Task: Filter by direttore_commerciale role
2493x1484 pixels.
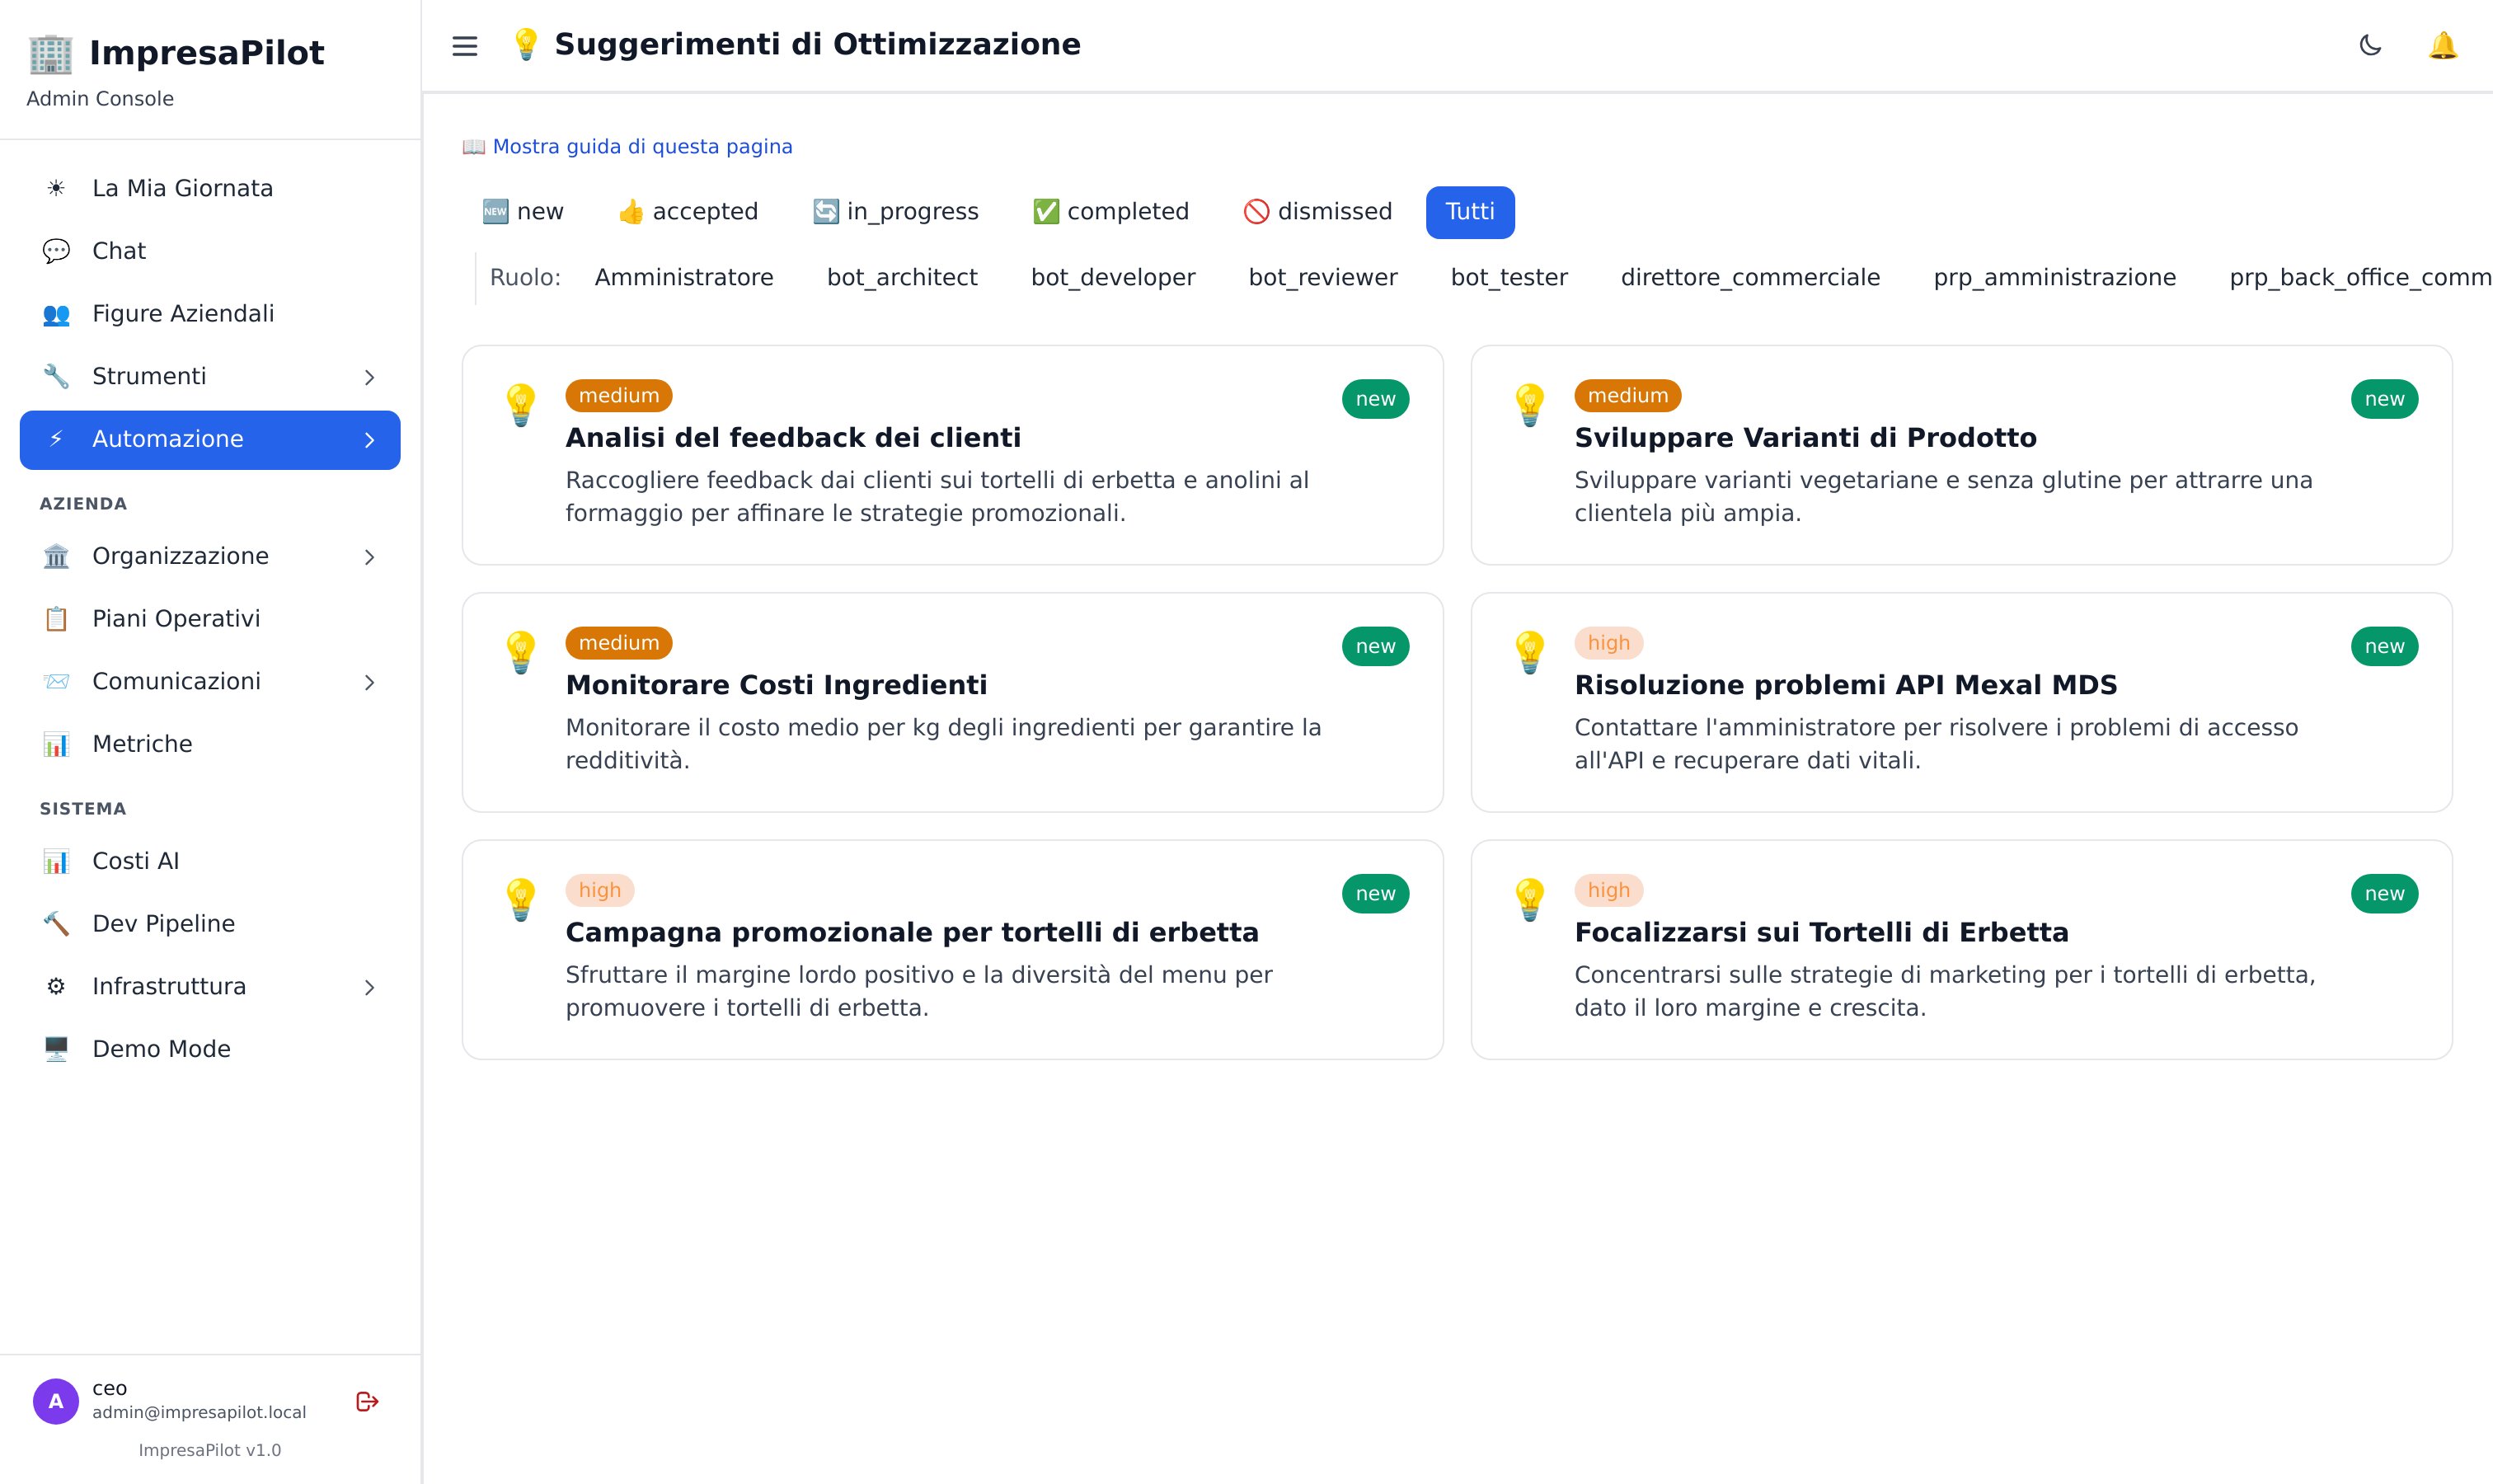Action: pos(1750,278)
